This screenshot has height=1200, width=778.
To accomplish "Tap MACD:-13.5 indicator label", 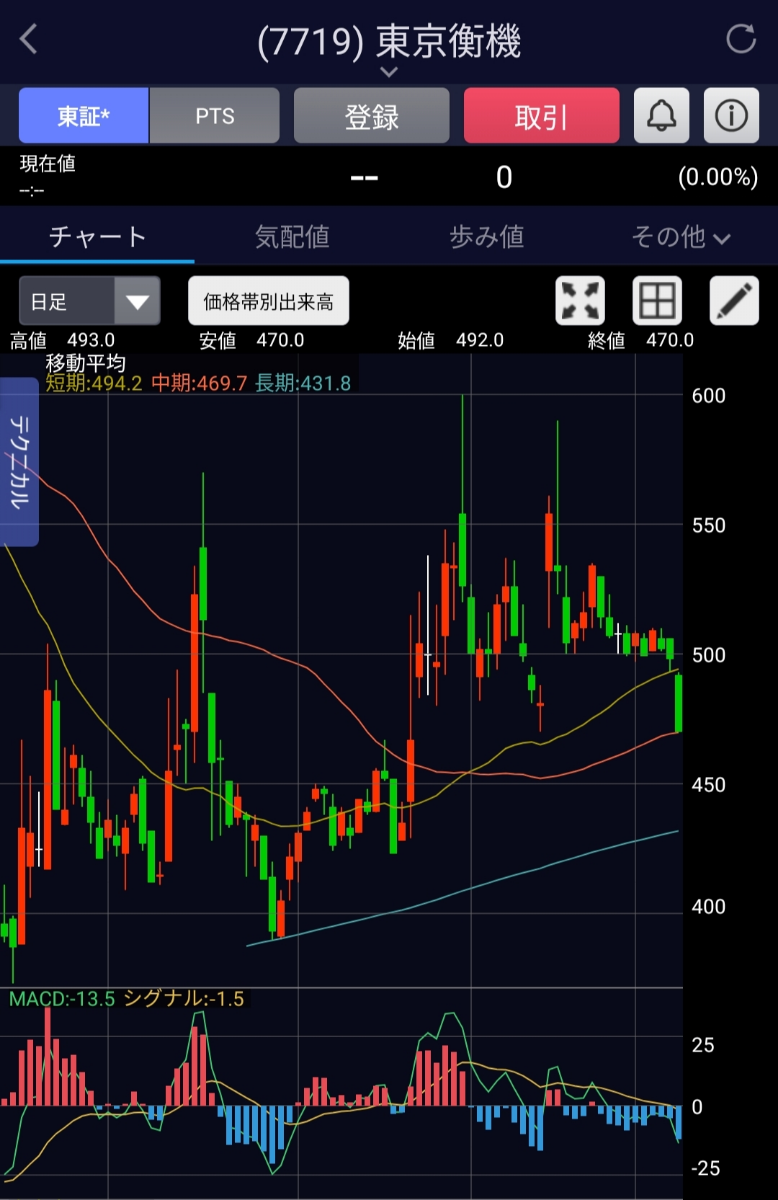I will (62, 998).
